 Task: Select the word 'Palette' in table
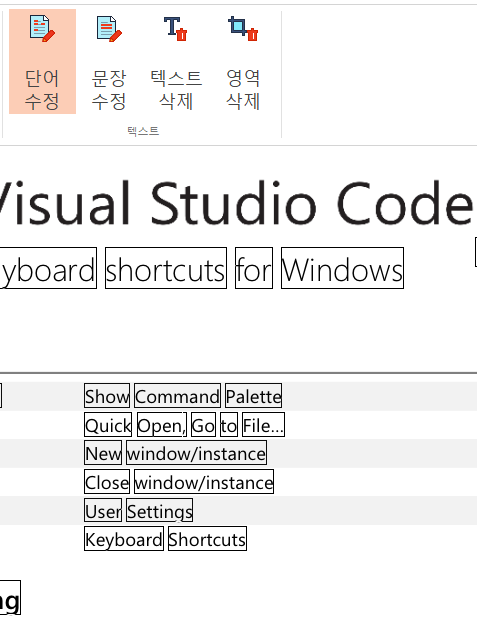tap(254, 395)
